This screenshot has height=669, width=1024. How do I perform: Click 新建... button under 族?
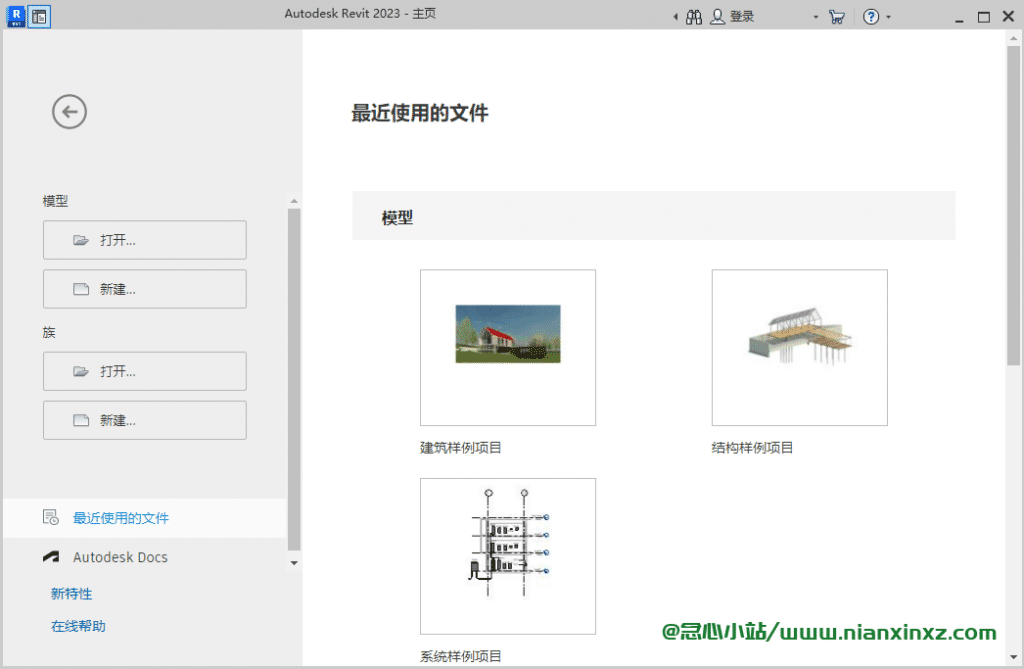pos(145,420)
